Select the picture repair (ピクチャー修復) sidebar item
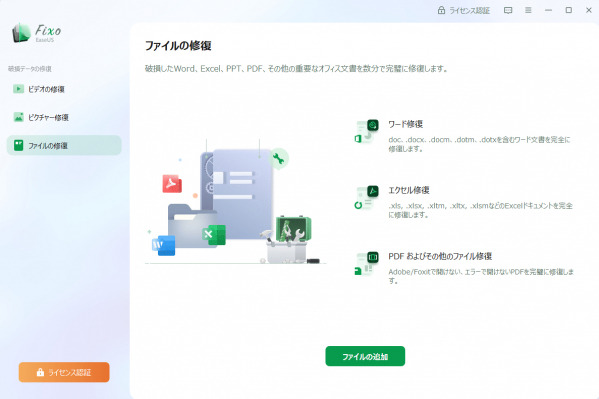The image size is (599, 399). pyautogui.click(x=64, y=117)
